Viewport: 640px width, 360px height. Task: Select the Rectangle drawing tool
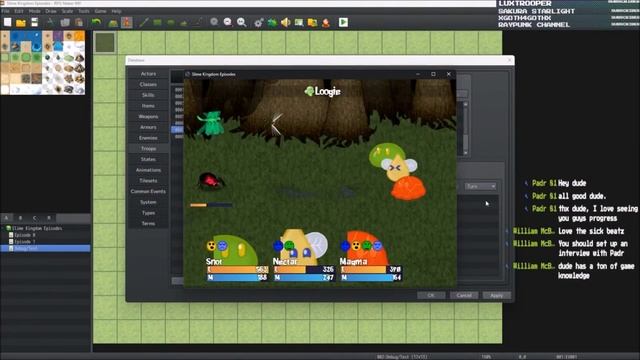tap(157, 22)
